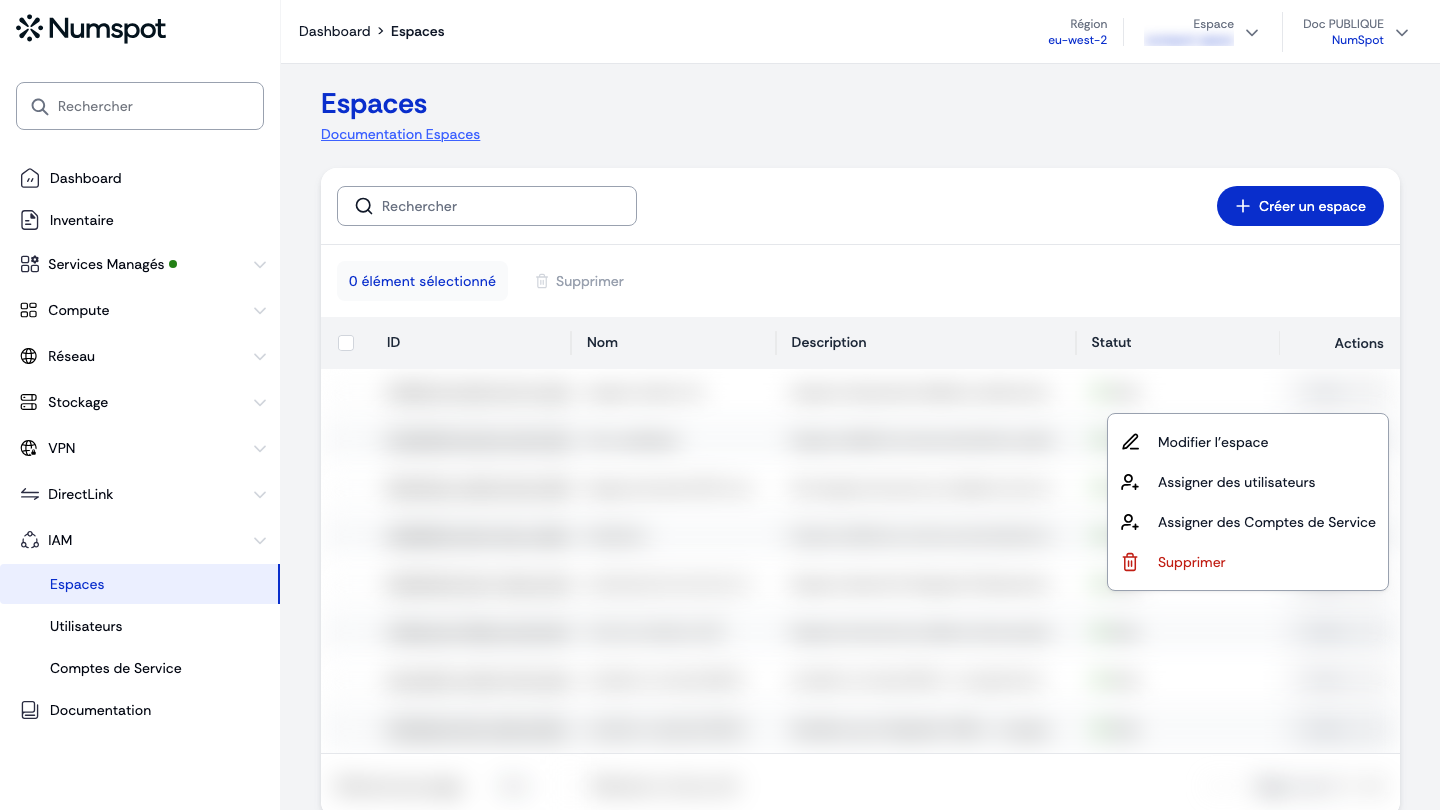The width and height of the screenshot is (1440, 810).
Task: Click the Nom column header
Action: coord(602,342)
